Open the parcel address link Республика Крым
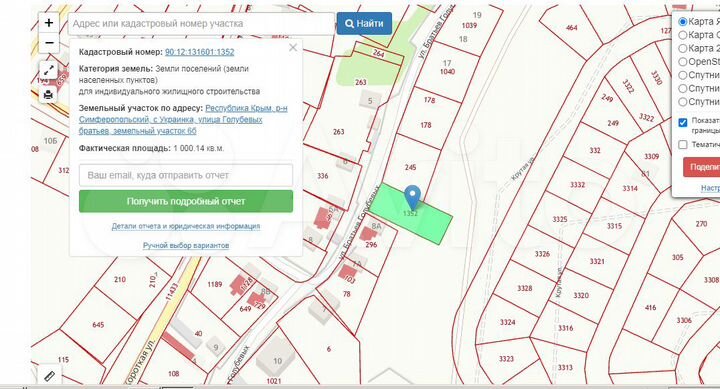The height and width of the screenshot is (389, 720). 183,119
